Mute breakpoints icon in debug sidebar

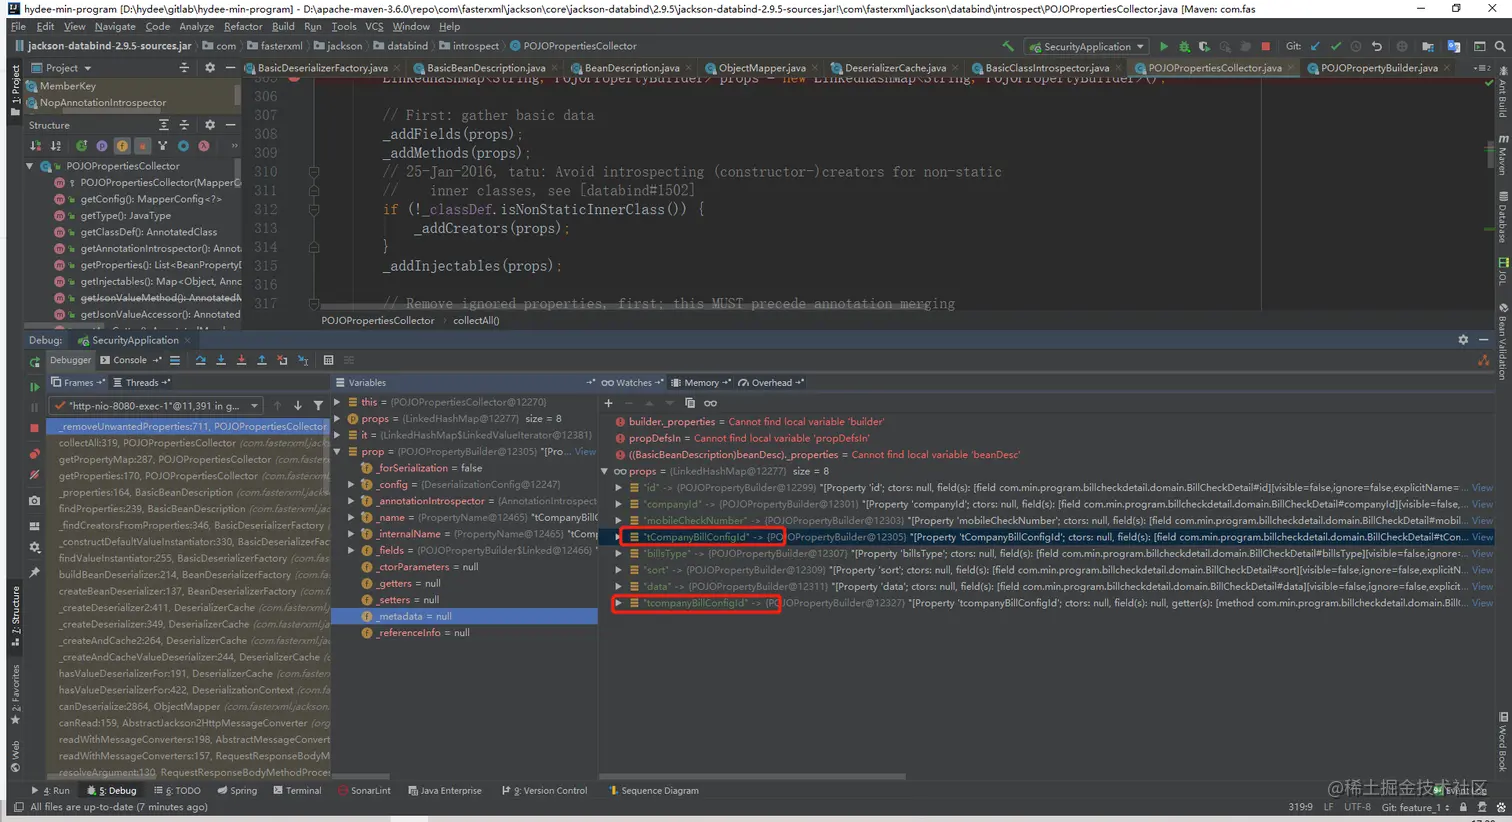34,475
